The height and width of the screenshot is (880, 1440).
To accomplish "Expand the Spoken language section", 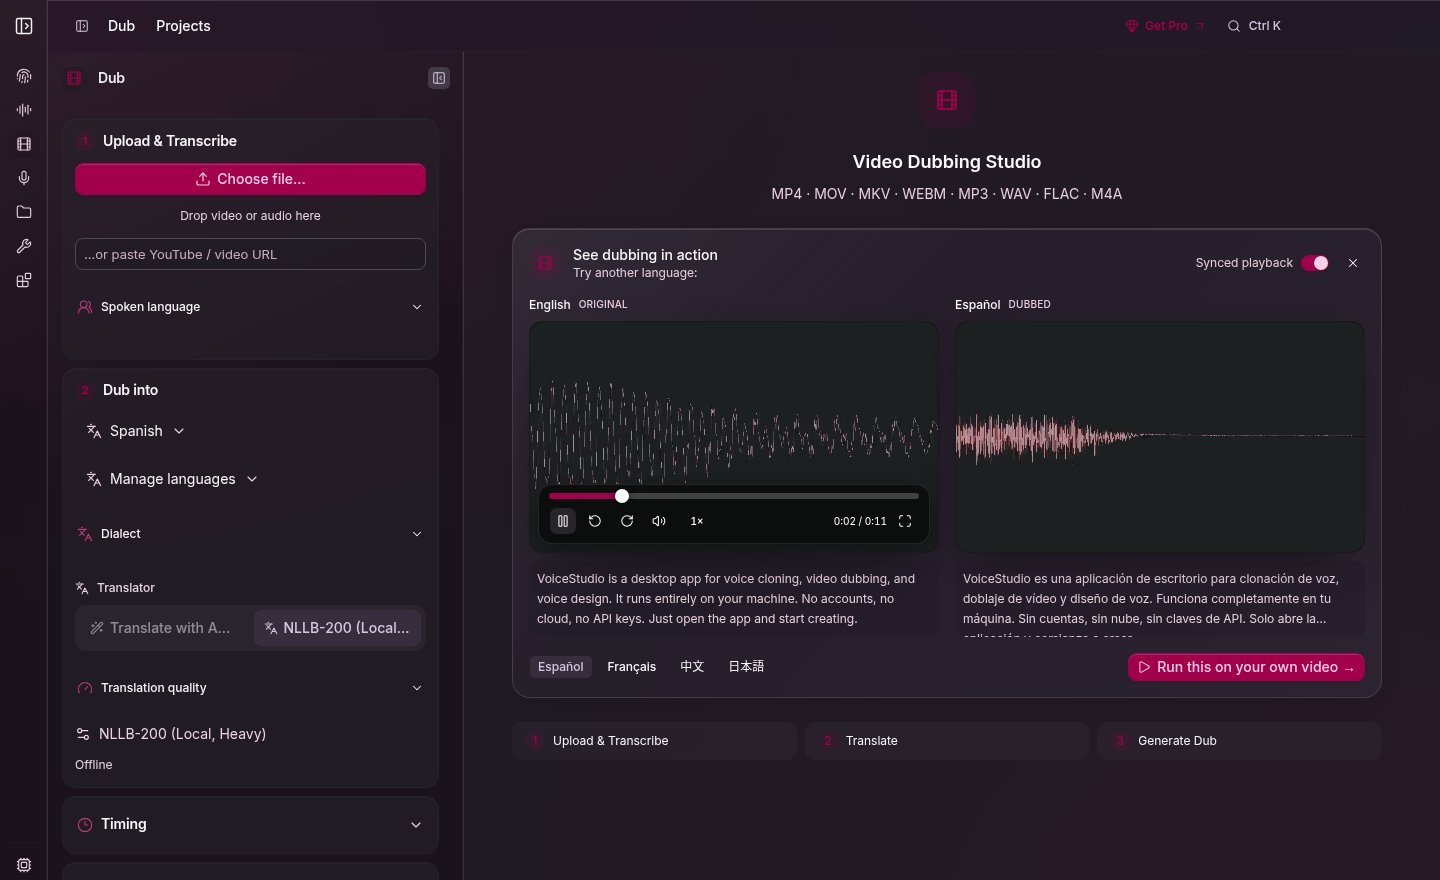I will click(x=250, y=307).
